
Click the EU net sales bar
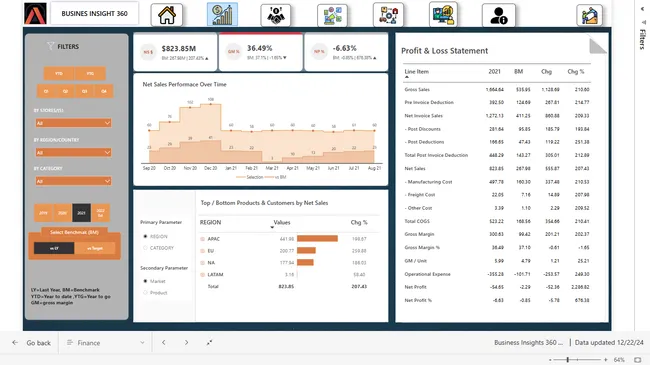tap(306, 251)
